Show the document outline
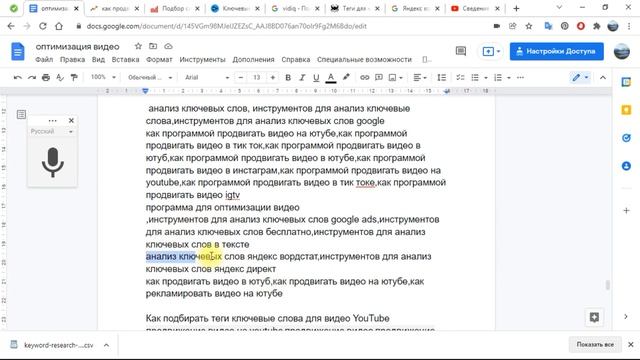The image size is (640, 360). pyautogui.click(x=21, y=114)
